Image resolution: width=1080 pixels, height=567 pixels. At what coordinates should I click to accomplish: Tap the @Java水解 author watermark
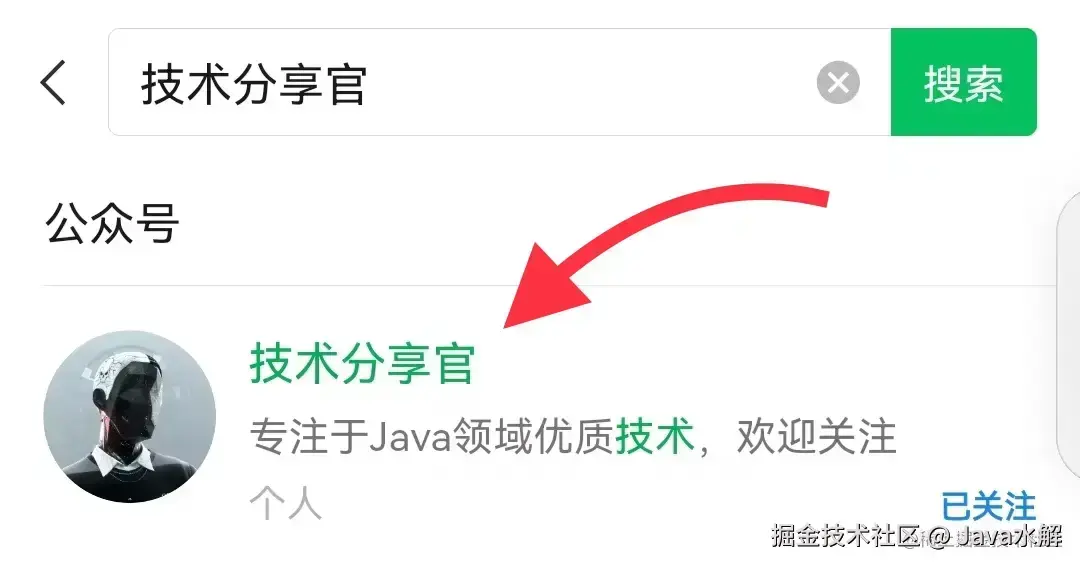click(995, 535)
